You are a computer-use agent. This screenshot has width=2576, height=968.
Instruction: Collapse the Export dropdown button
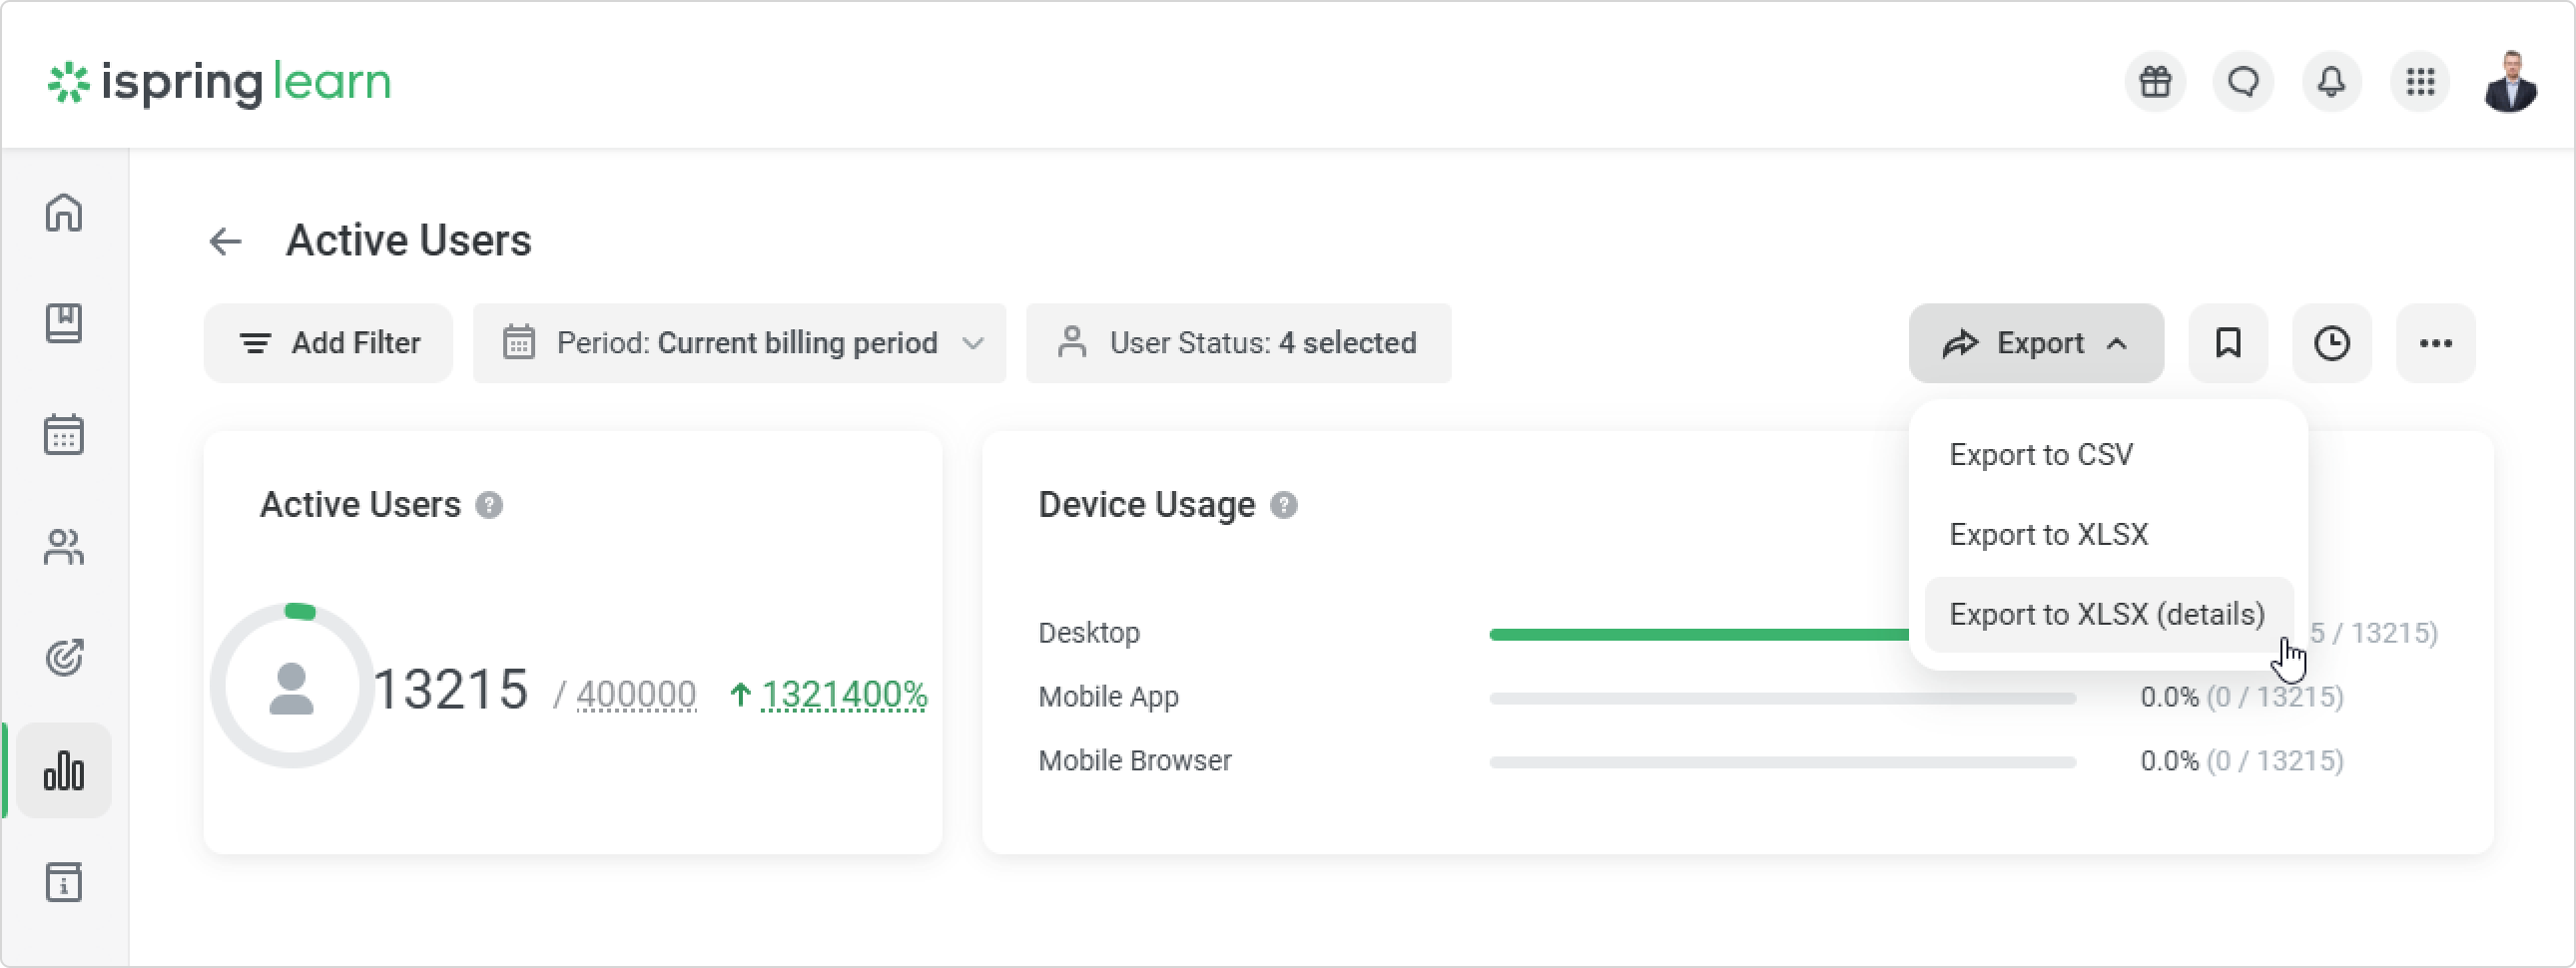[x=2036, y=343]
